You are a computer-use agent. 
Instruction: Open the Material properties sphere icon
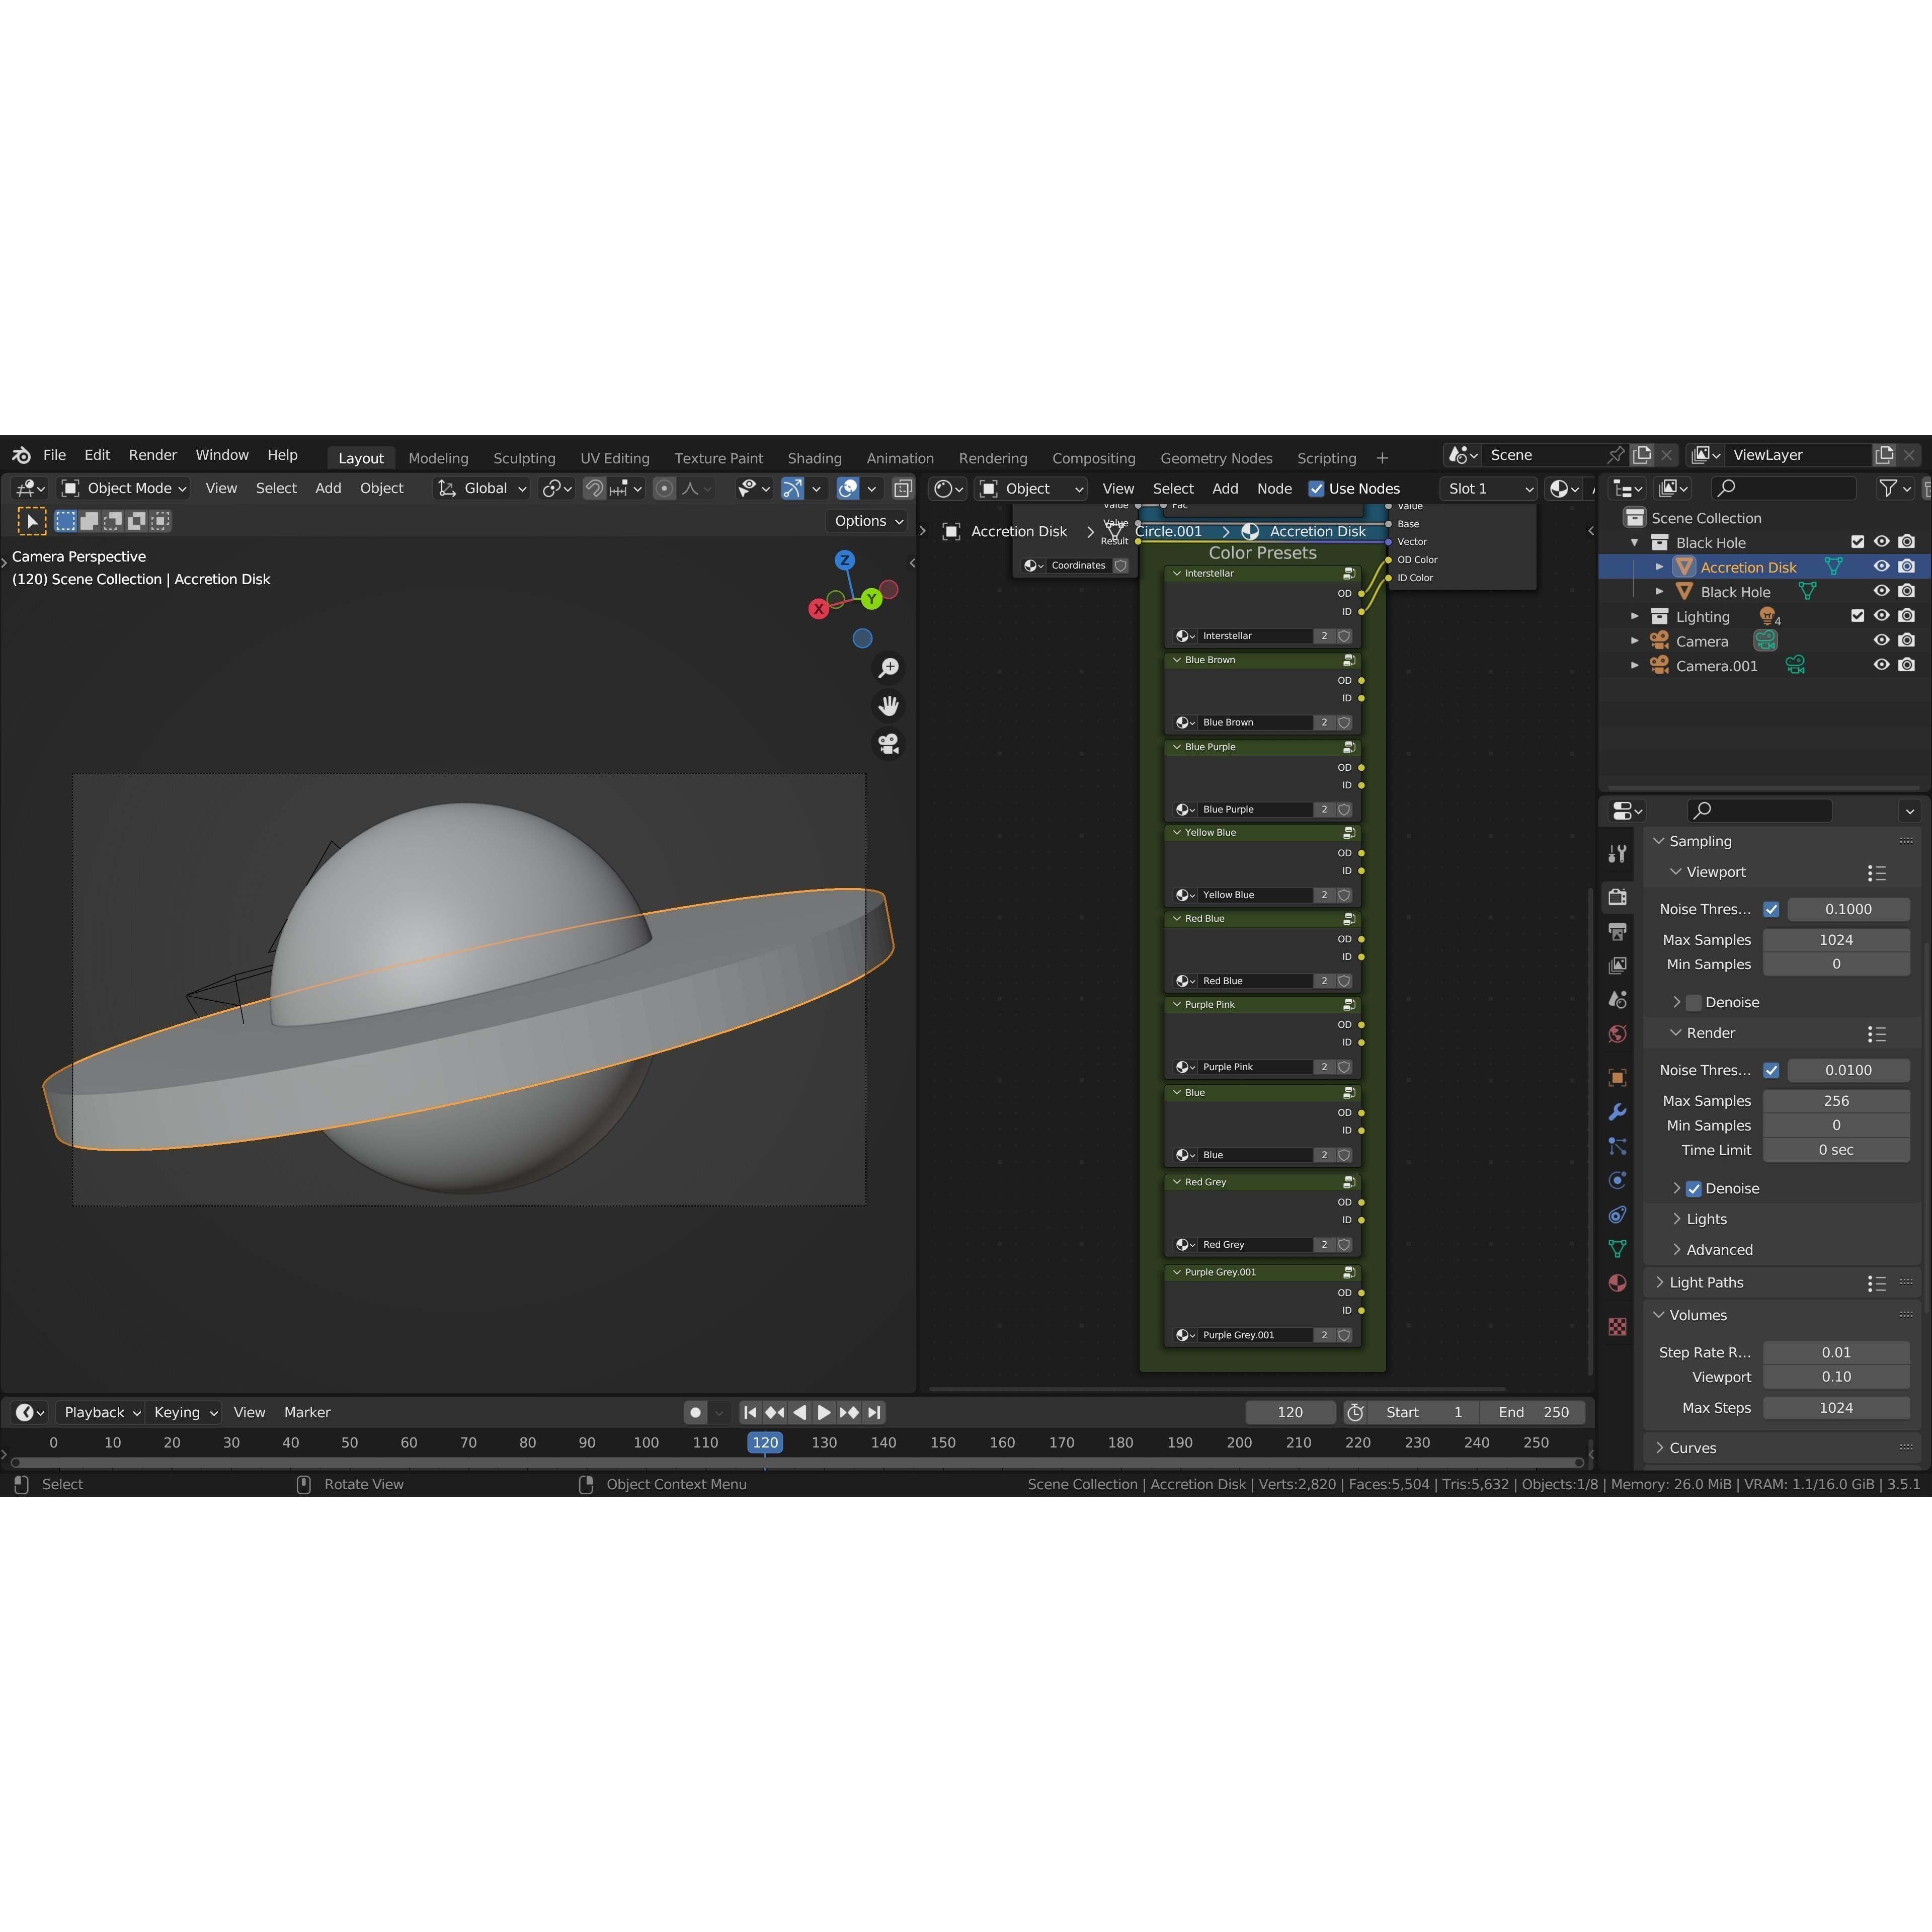click(x=1617, y=1283)
